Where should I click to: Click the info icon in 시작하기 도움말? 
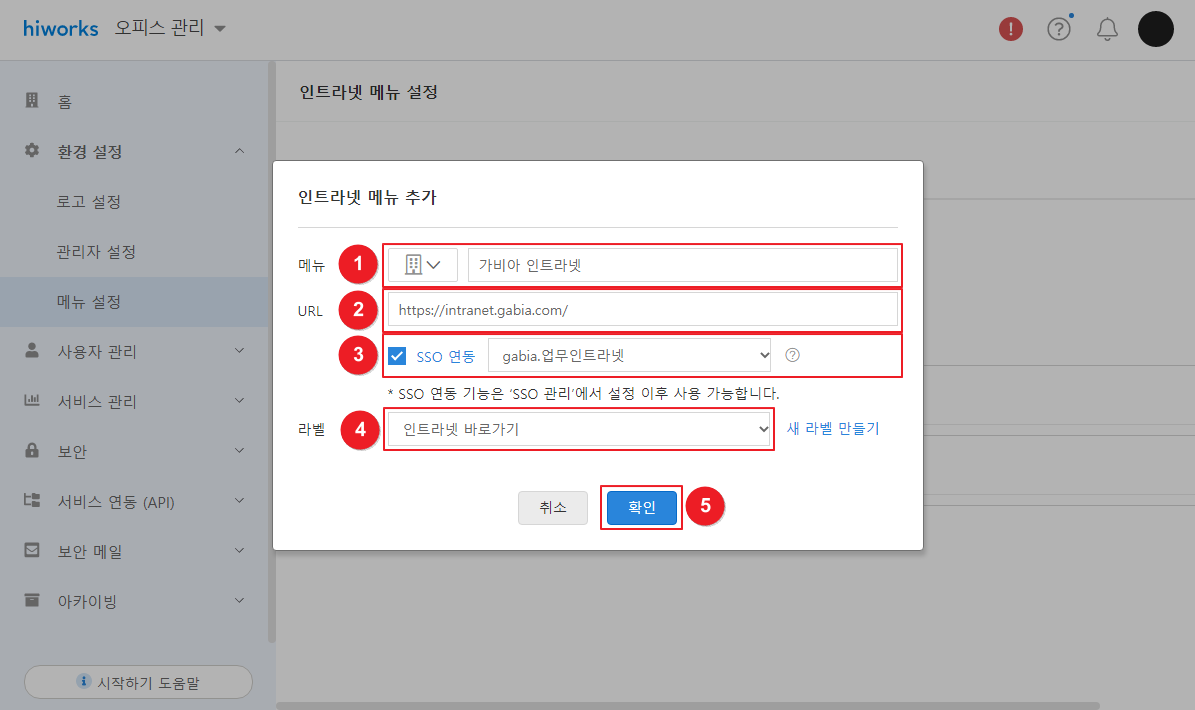(84, 681)
